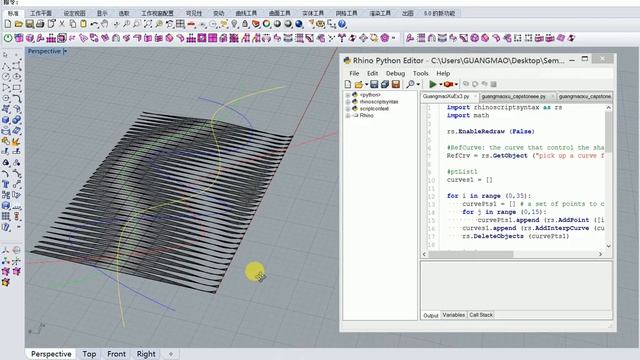This screenshot has height=360, width=640.
Task: Click orange Save As icon in Python Editor
Action: (x=396, y=84)
